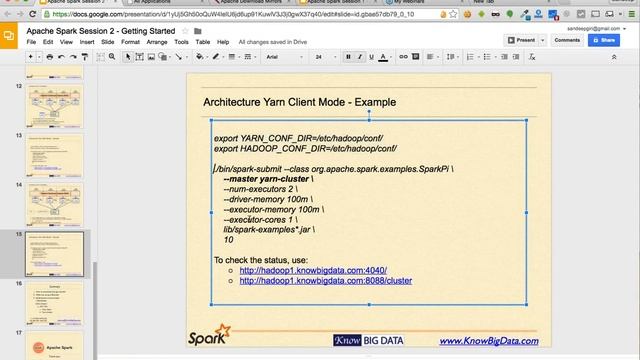Click the insert comment icon
Image resolution: width=640 pixels, height=360 pixels.
click(x=416, y=57)
